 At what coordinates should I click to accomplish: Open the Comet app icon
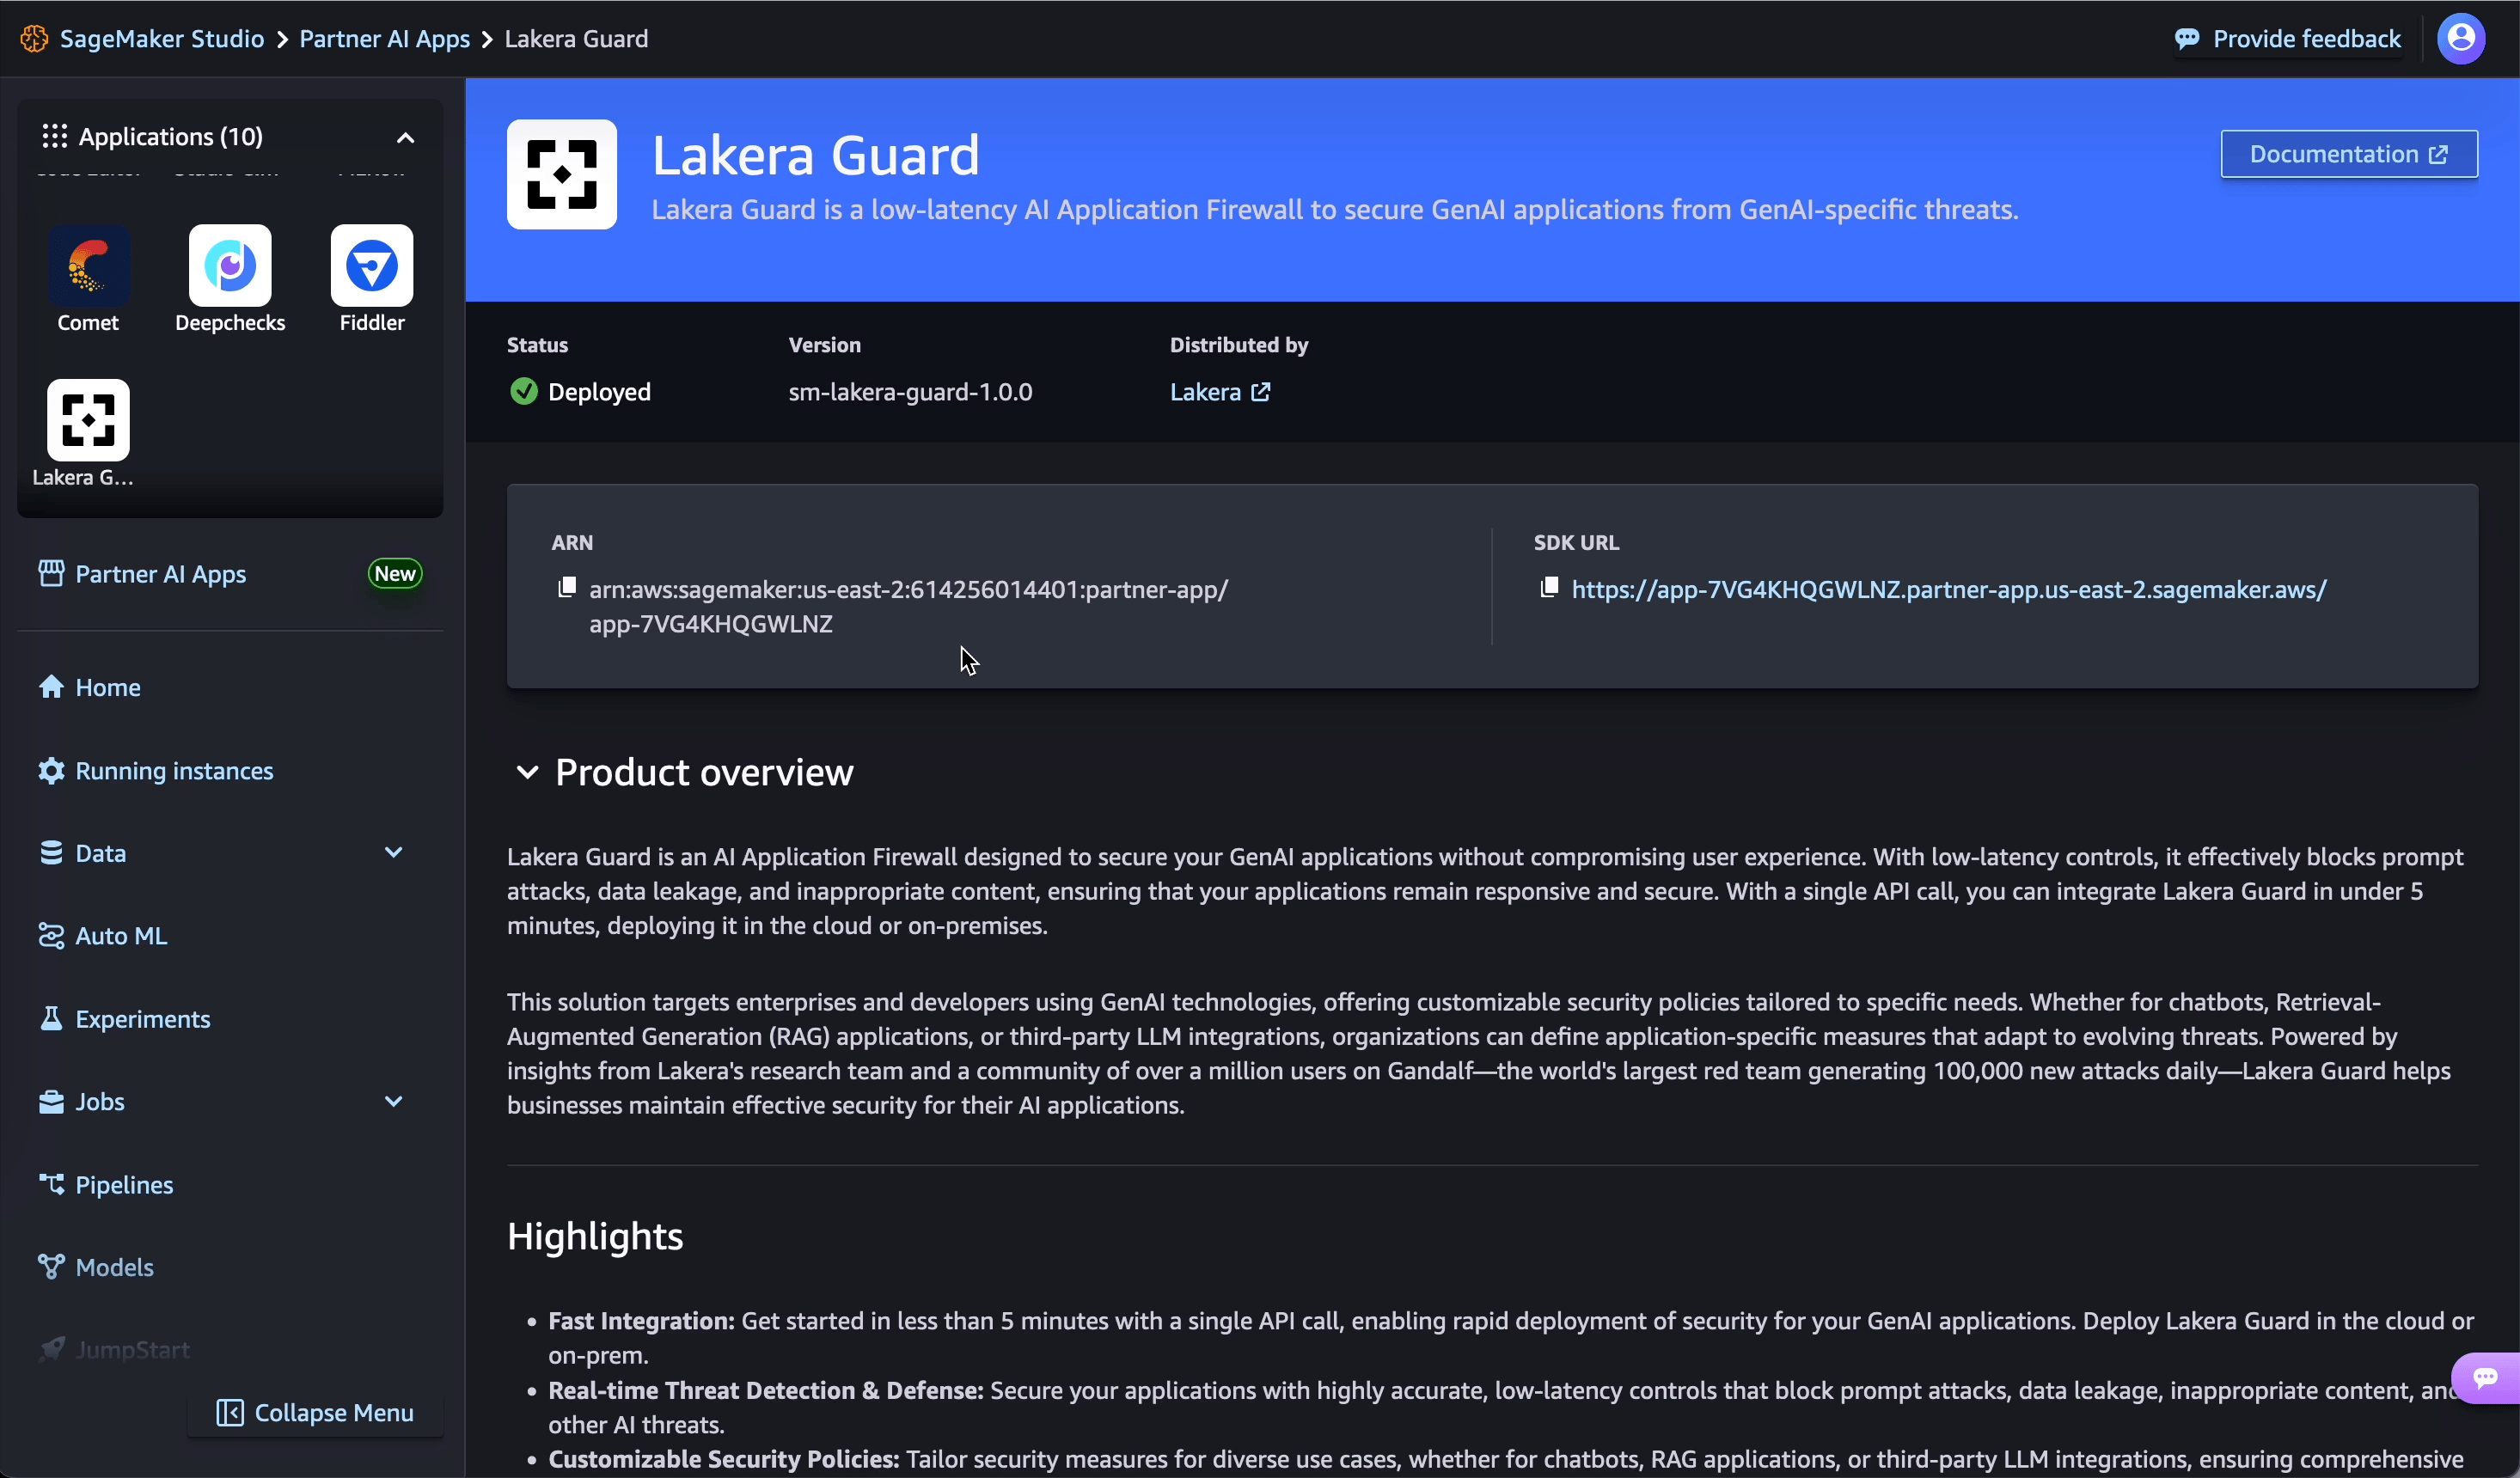(x=88, y=266)
